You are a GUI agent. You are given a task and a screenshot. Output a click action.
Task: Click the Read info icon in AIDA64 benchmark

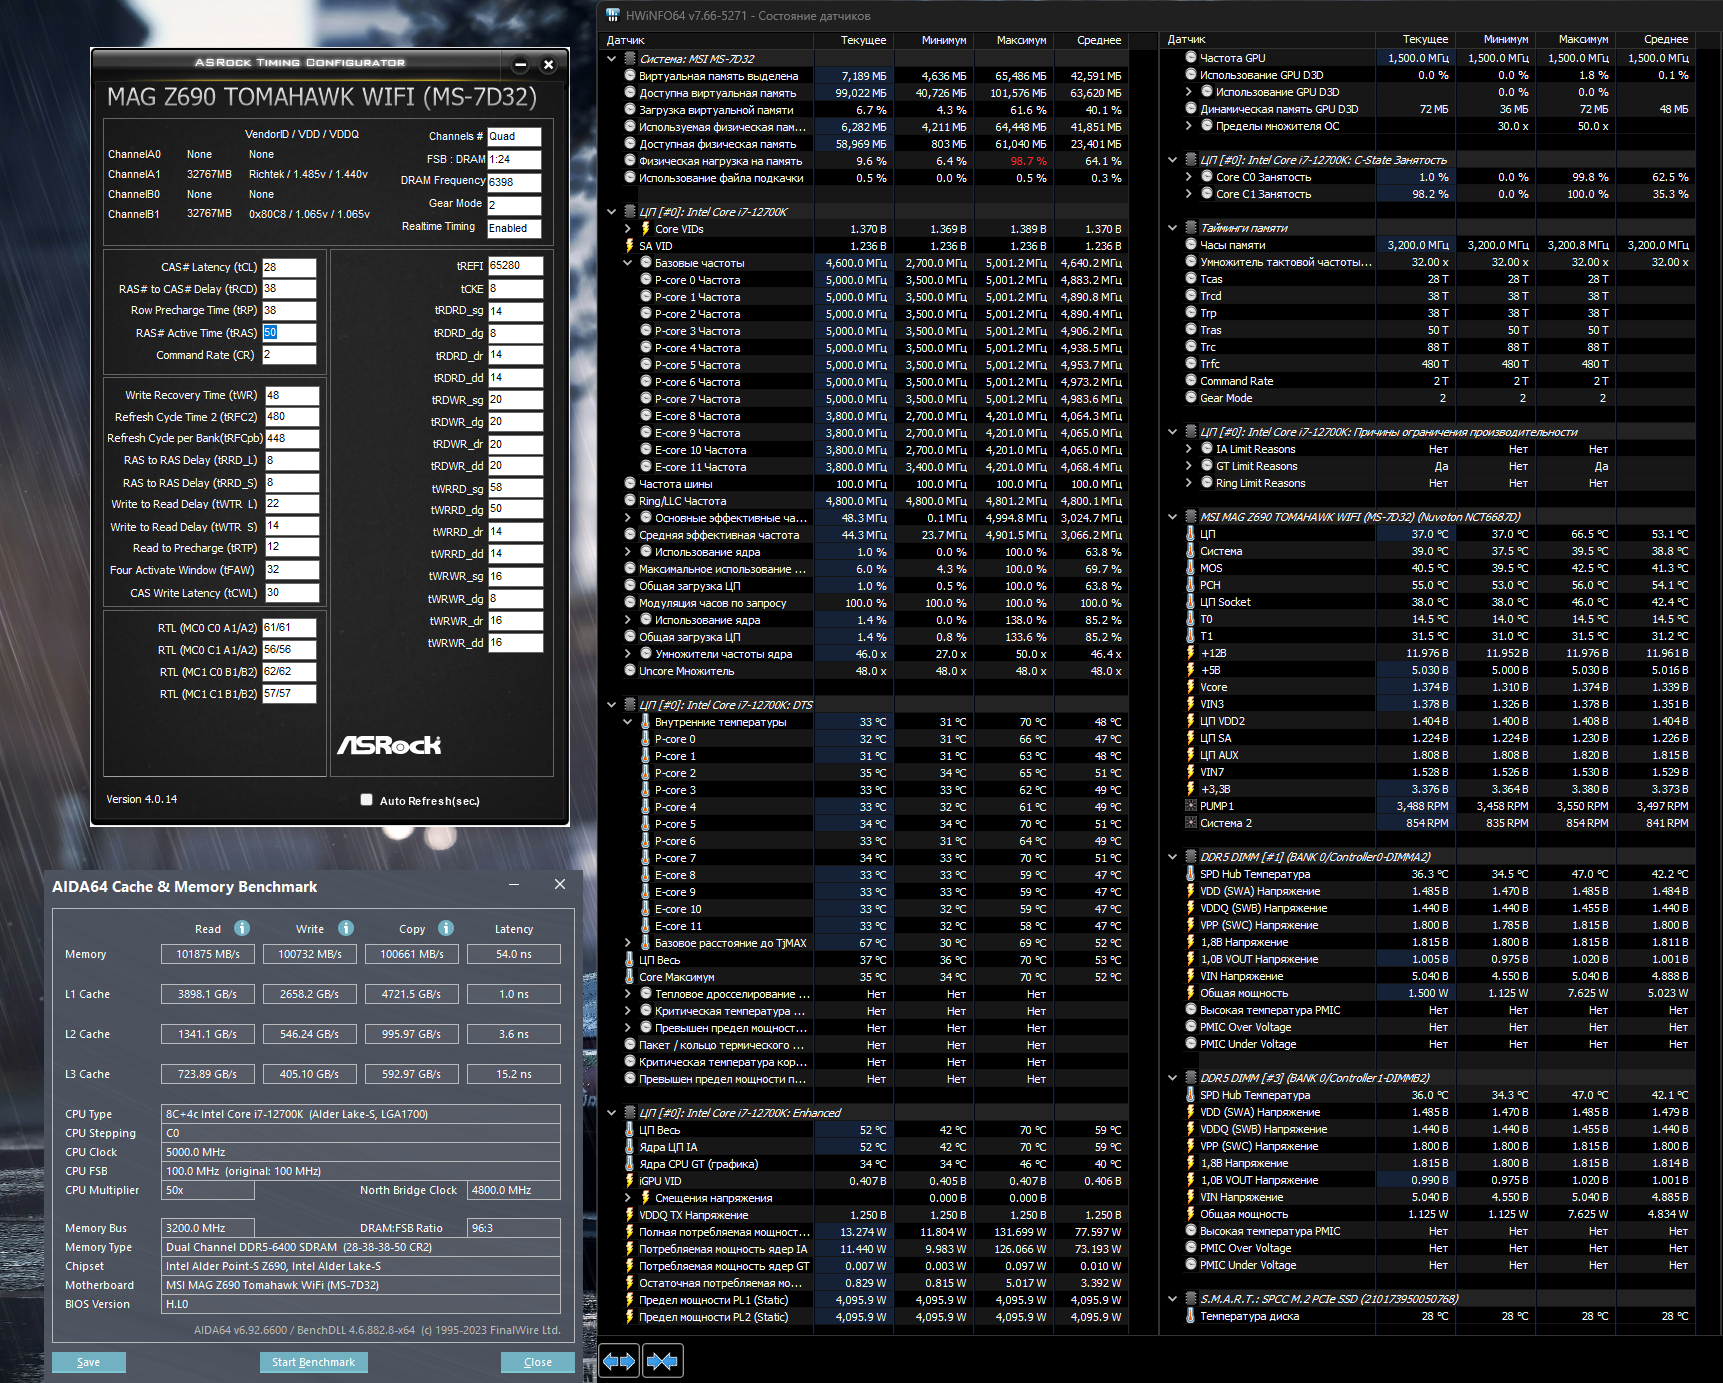(242, 928)
